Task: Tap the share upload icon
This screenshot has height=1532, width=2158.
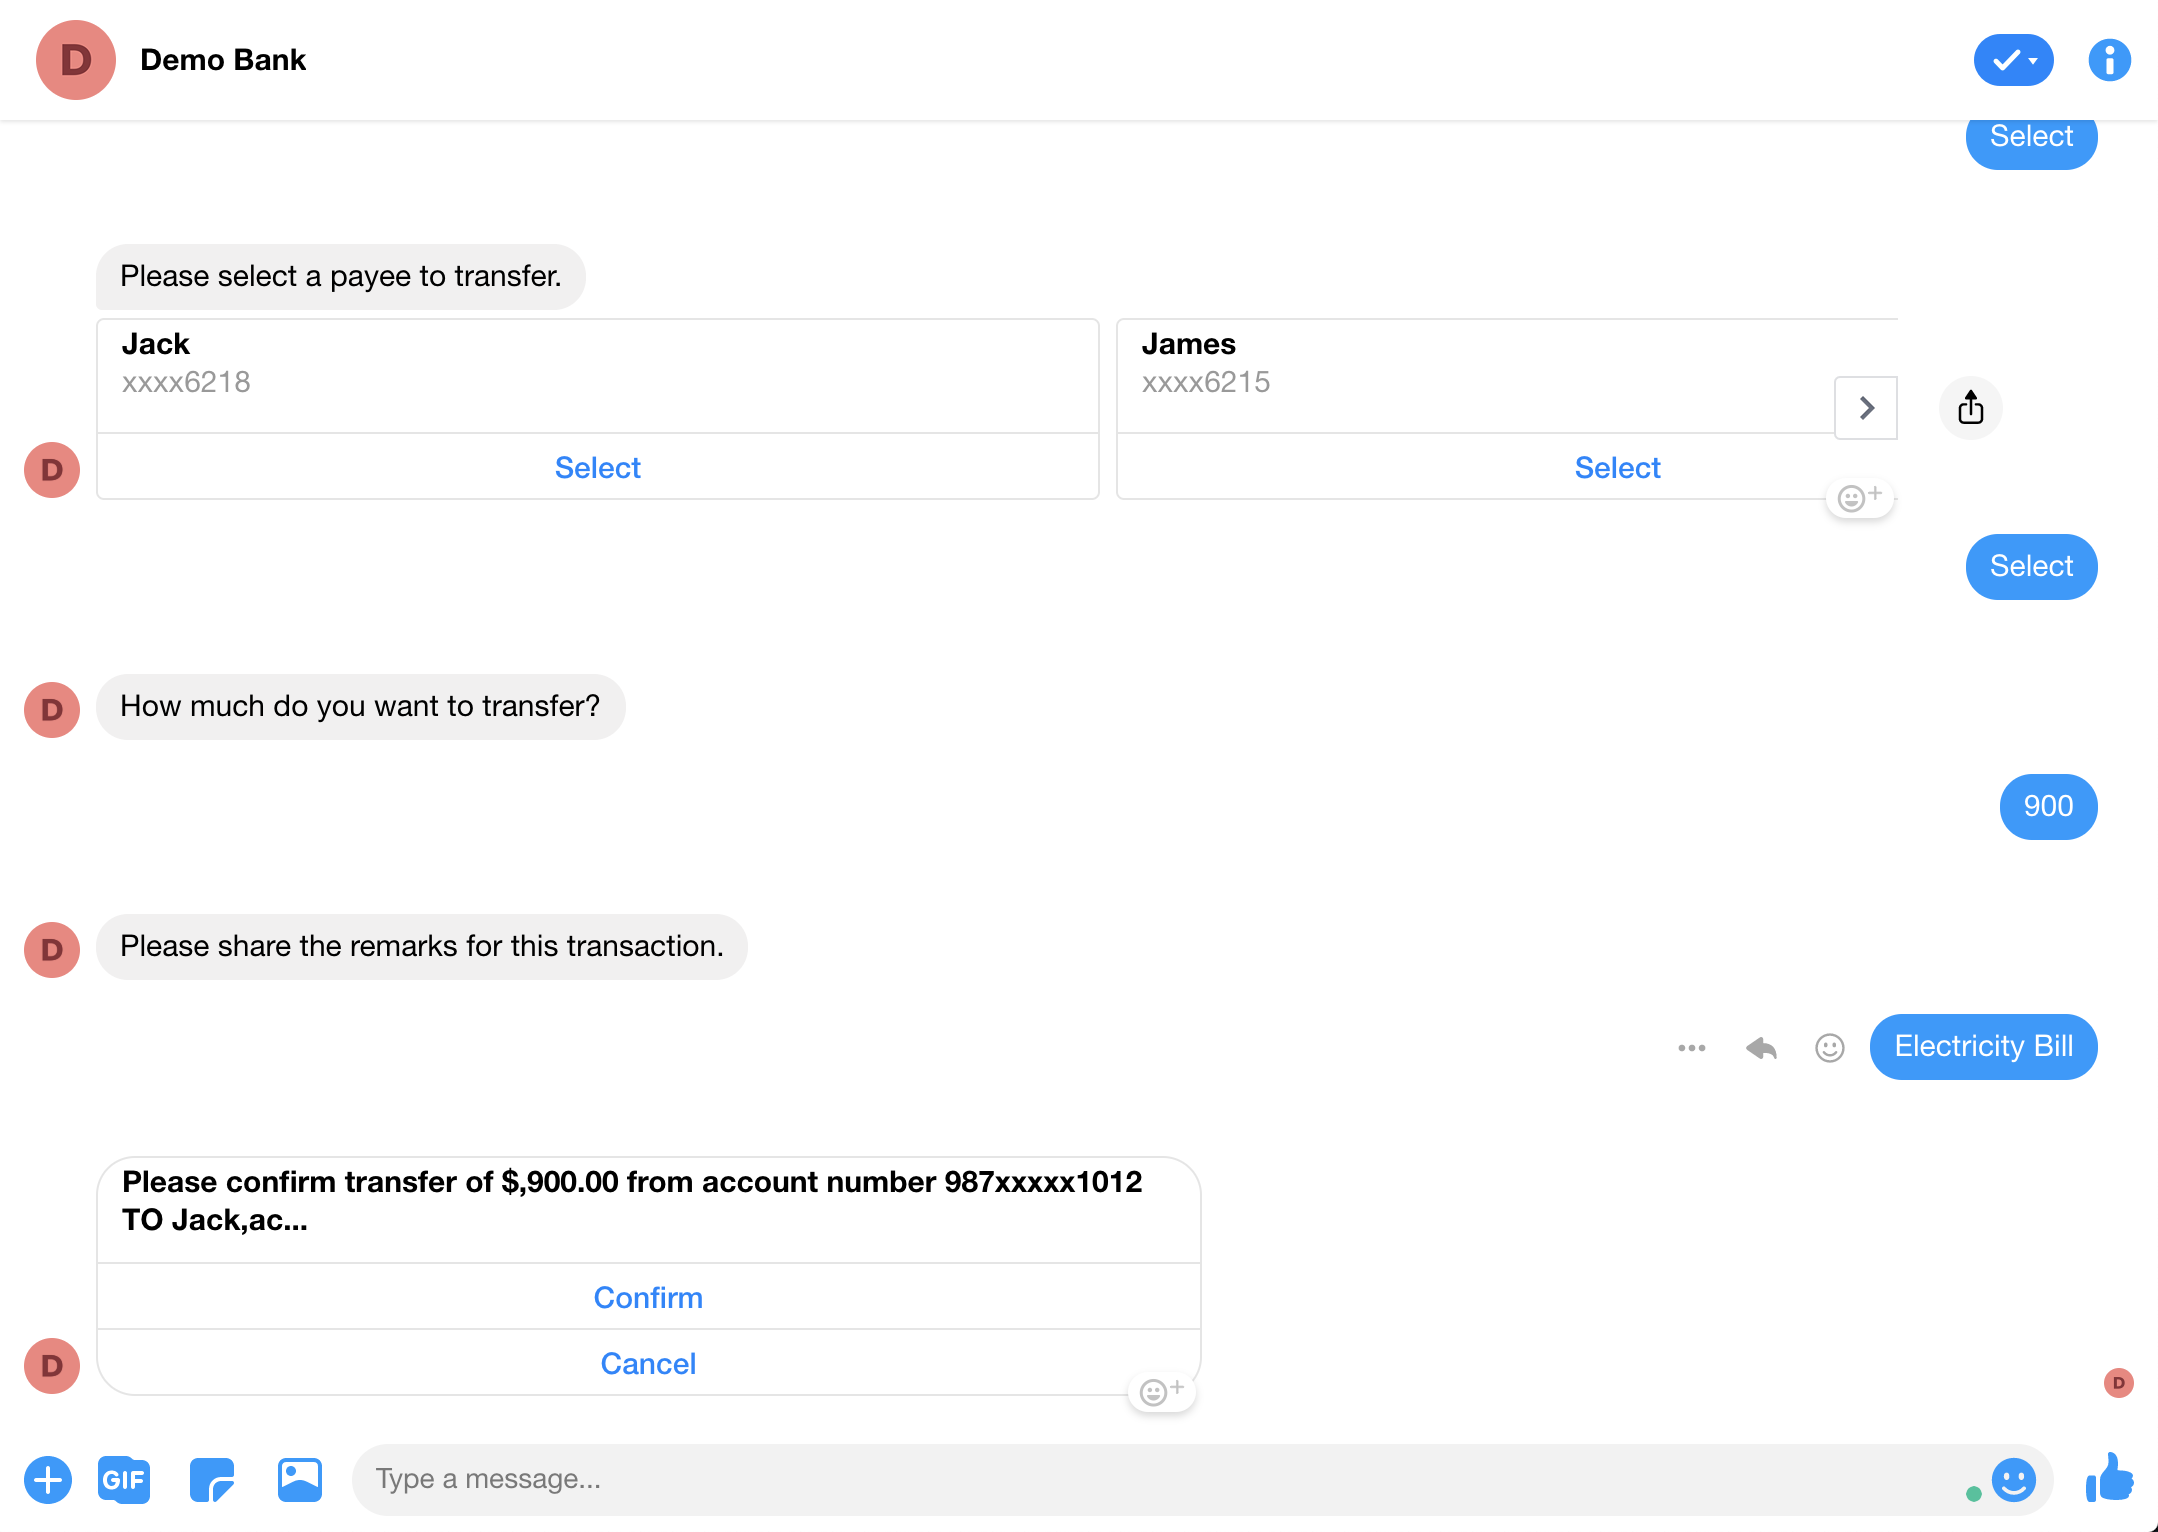Action: tap(1969, 406)
